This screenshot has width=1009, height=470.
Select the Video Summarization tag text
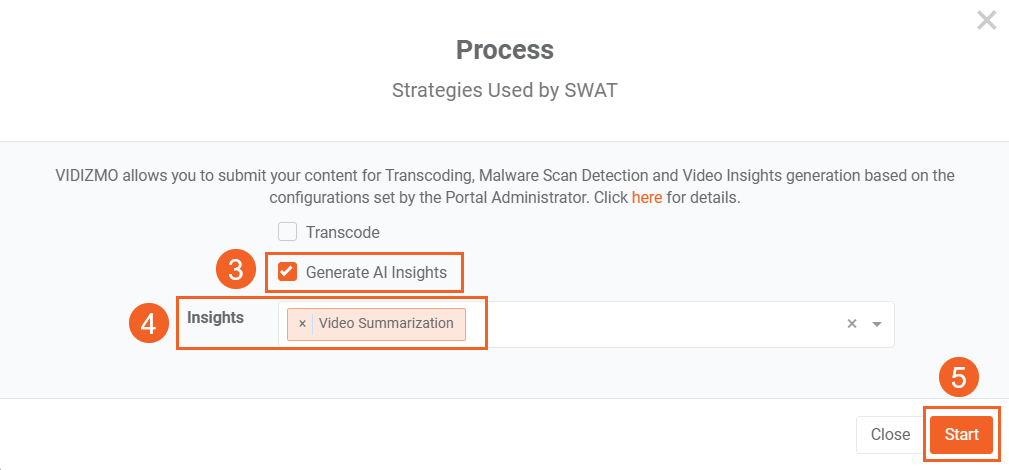point(386,323)
